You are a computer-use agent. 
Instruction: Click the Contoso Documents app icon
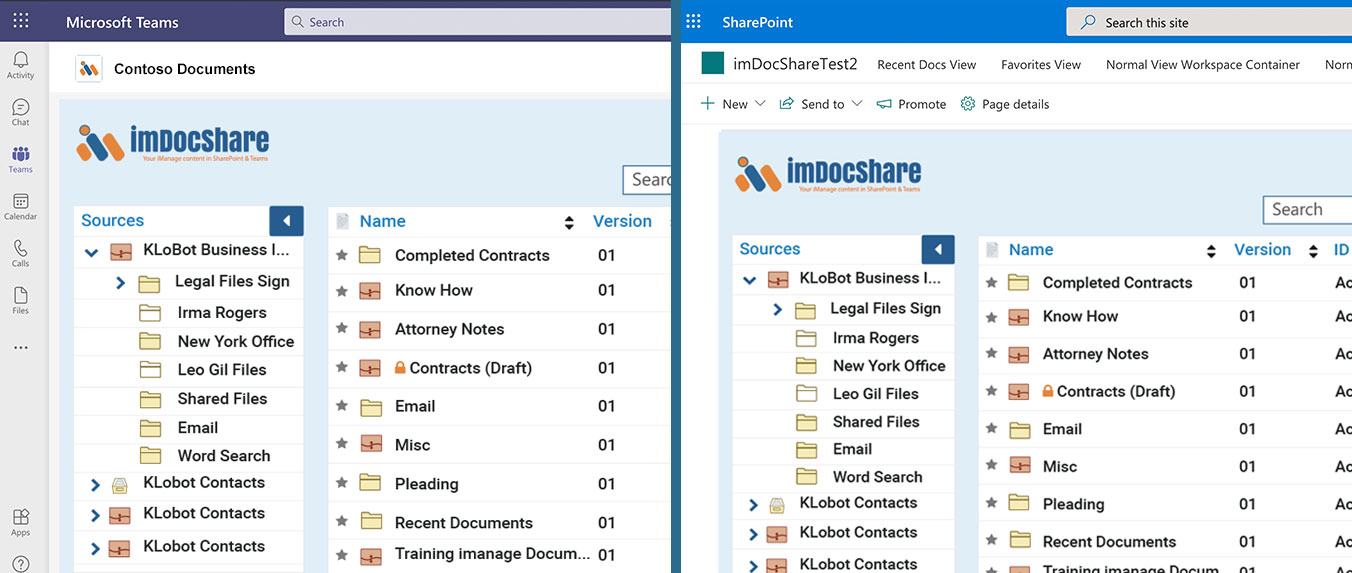pyautogui.click(x=89, y=69)
